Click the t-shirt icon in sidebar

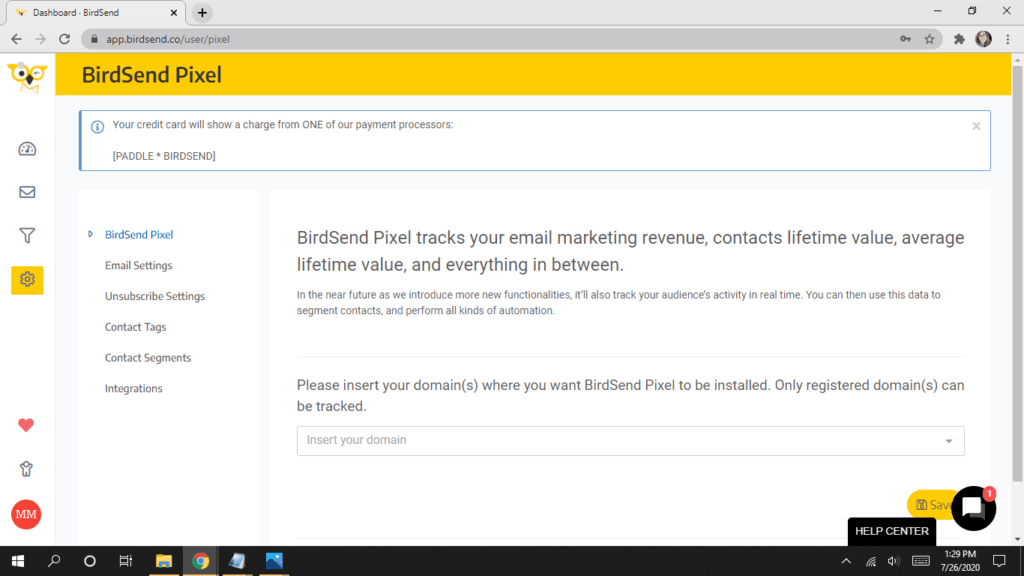point(26,469)
